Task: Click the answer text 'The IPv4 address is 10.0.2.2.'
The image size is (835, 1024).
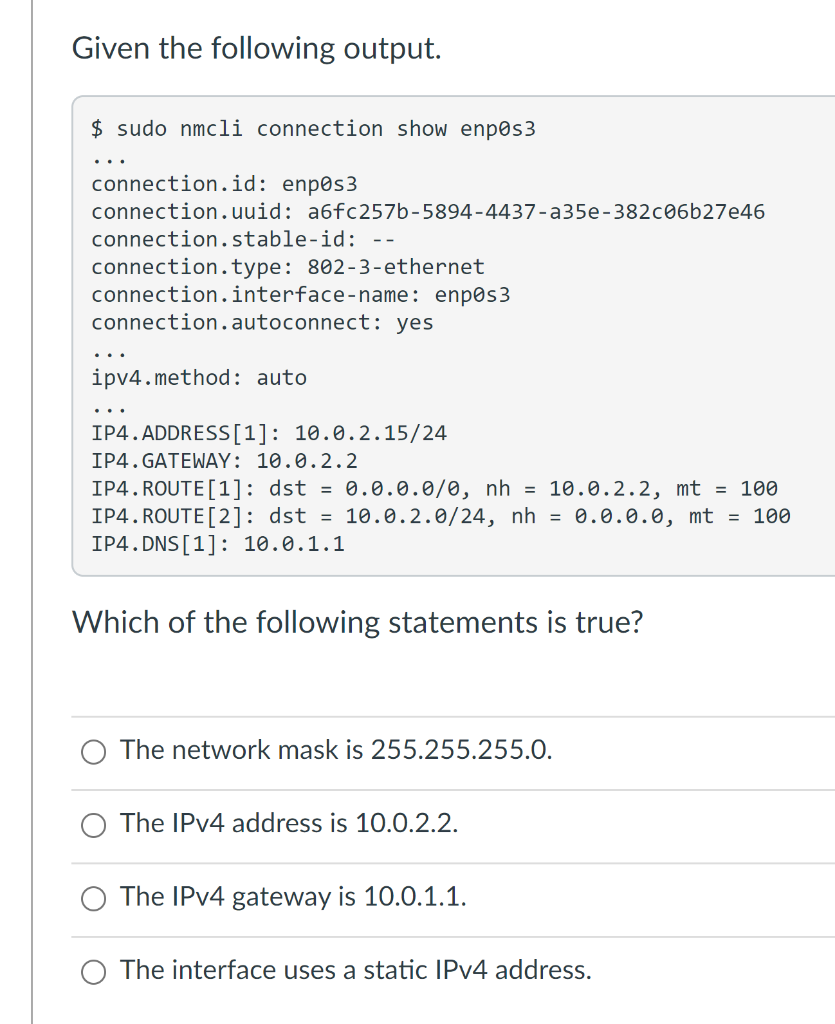Action: click(x=289, y=823)
